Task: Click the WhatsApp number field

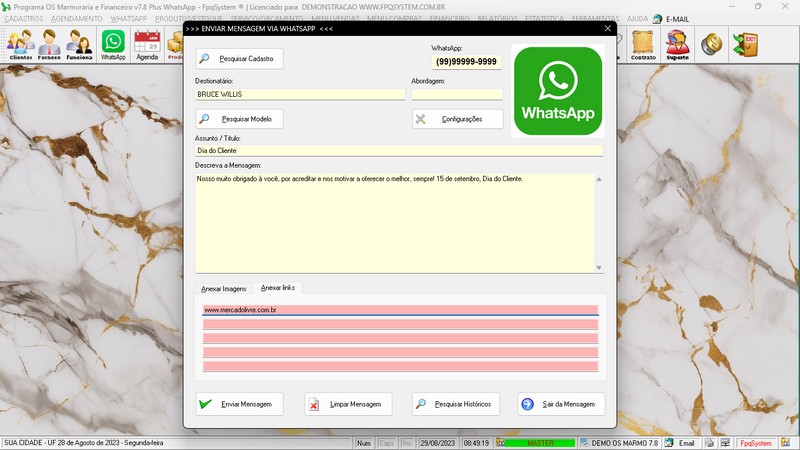Action: coord(466,62)
